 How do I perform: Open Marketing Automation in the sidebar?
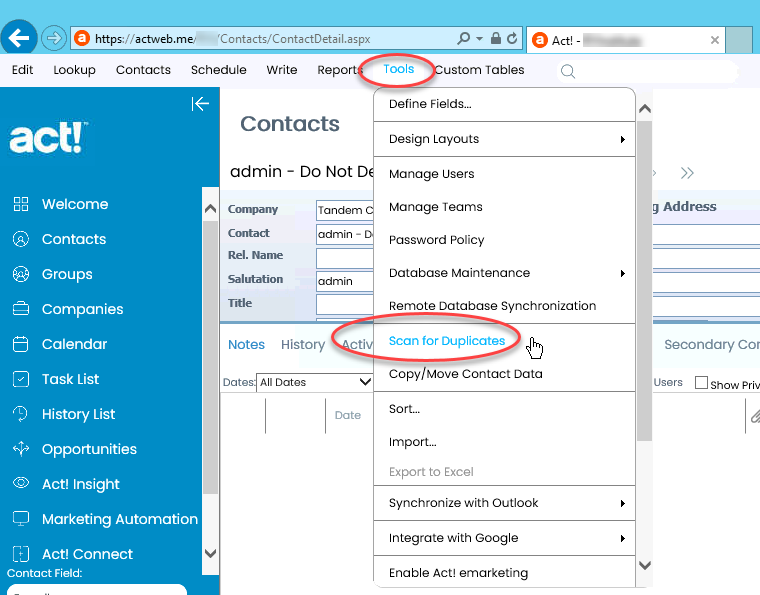click(x=120, y=519)
